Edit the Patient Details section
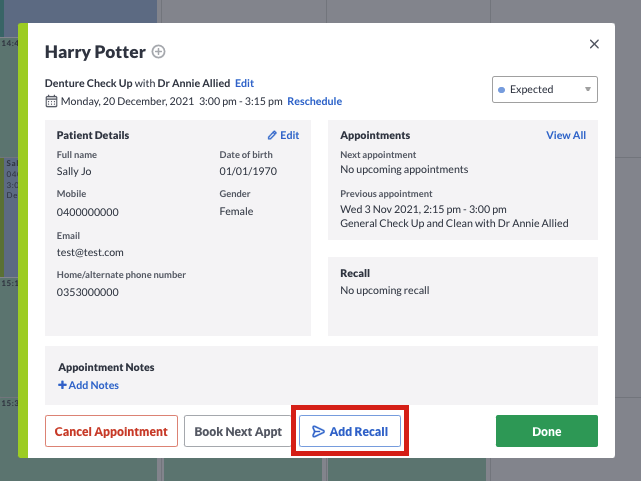 point(284,135)
